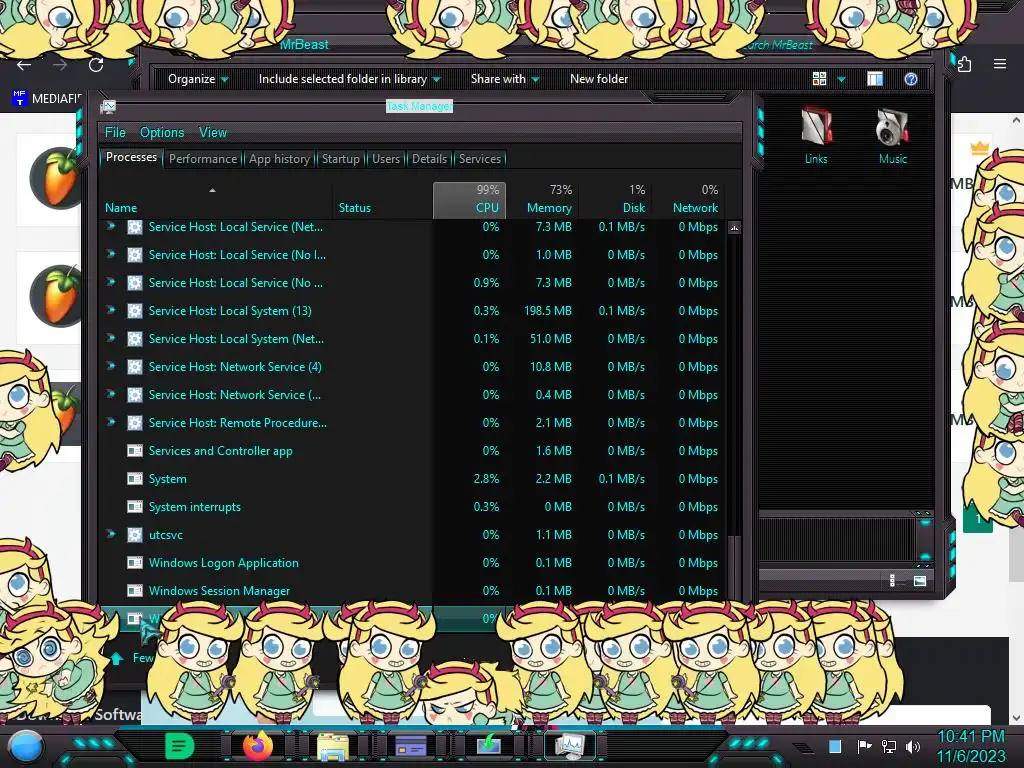Open Include selected folder in library dropdown
Image resolution: width=1024 pixels, height=768 pixels.
349,79
